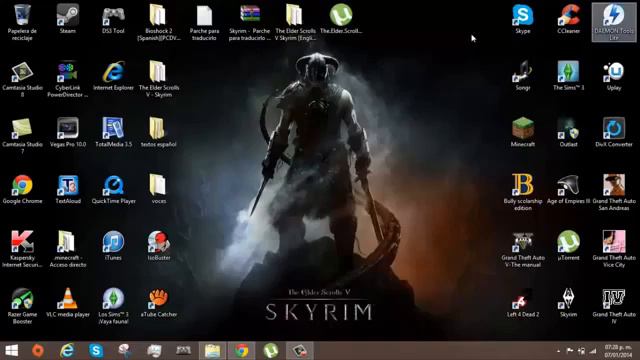Switch to Chrome on the taskbar

(241, 351)
